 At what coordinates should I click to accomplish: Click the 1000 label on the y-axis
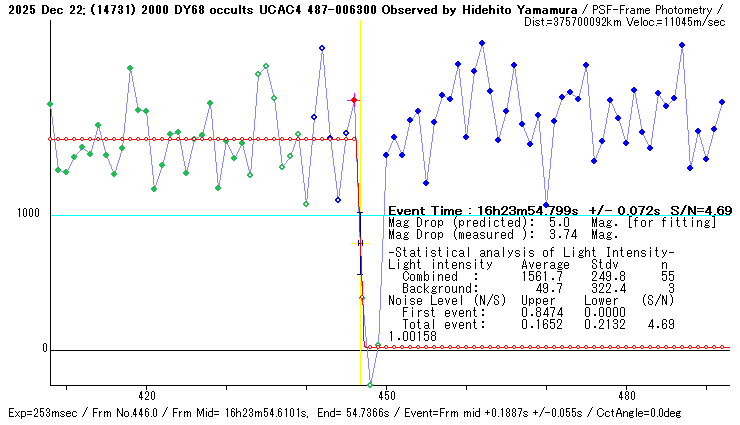(28, 214)
